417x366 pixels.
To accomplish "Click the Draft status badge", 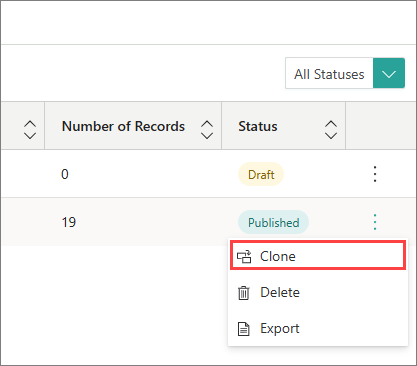I will [261, 174].
